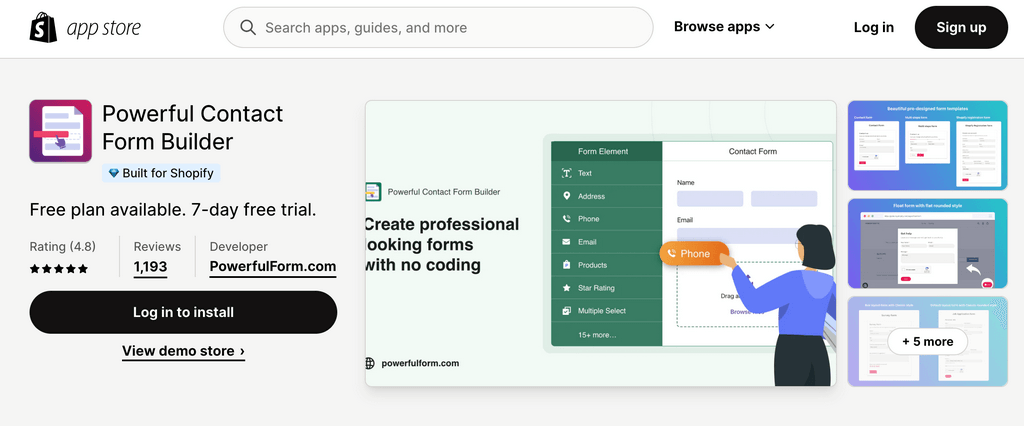Viewport: 1024px width, 426px height.
Task: Click the Sign up button
Action: 961,27
